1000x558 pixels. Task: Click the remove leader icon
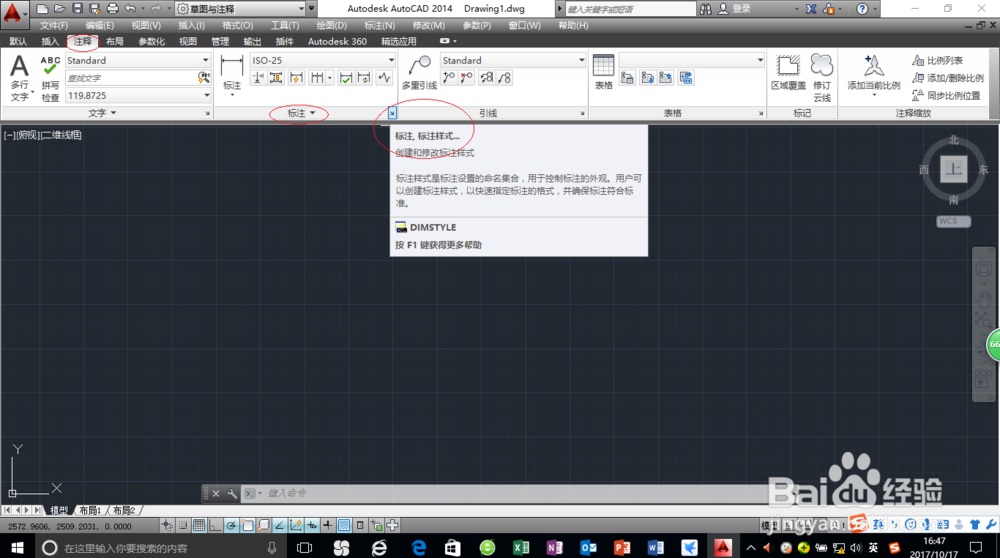click(467, 78)
